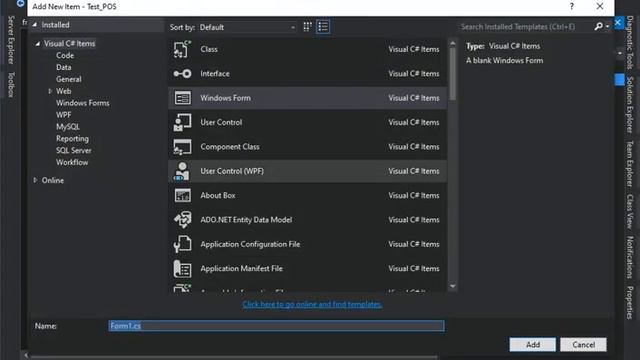Pick the Application Manifest File icon

[182, 269]
